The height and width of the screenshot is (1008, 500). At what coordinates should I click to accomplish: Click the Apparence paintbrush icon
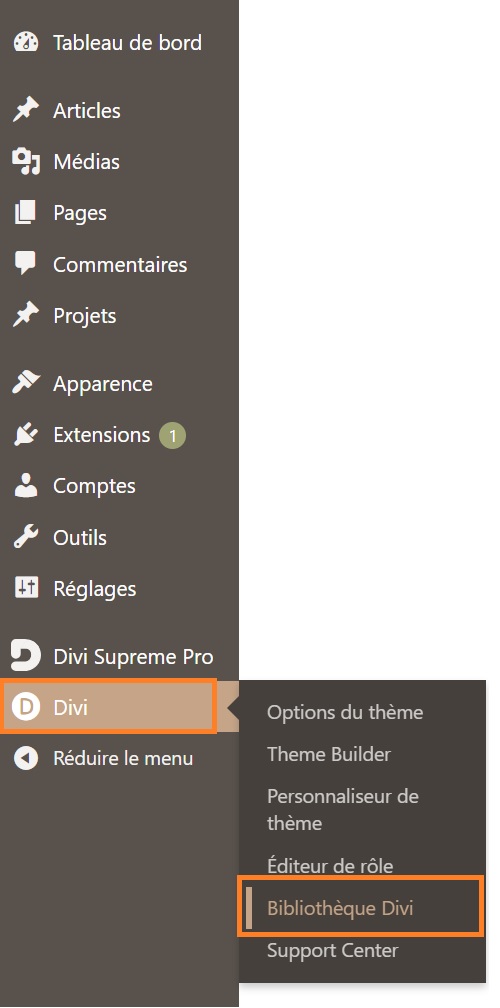pyautogui.click(x=26, y=384)
